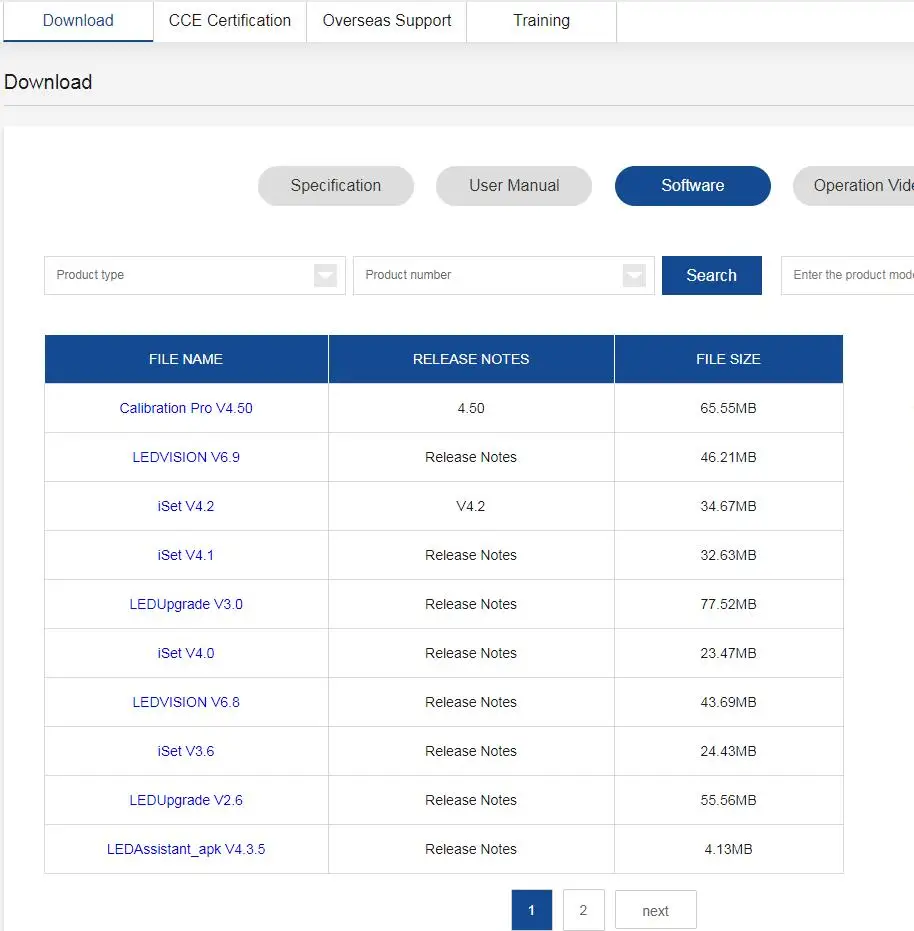Open Release Notes for LEDUpgrade V2.6

coord(471,800)
